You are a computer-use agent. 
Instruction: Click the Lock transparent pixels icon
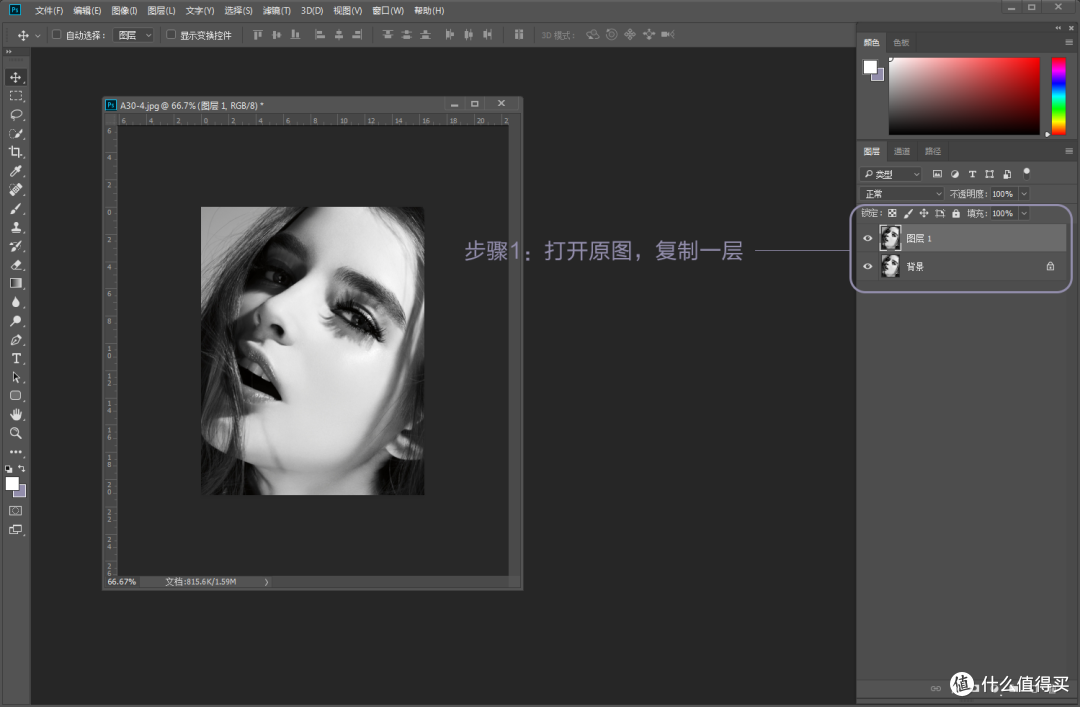[x=892, y=213]
